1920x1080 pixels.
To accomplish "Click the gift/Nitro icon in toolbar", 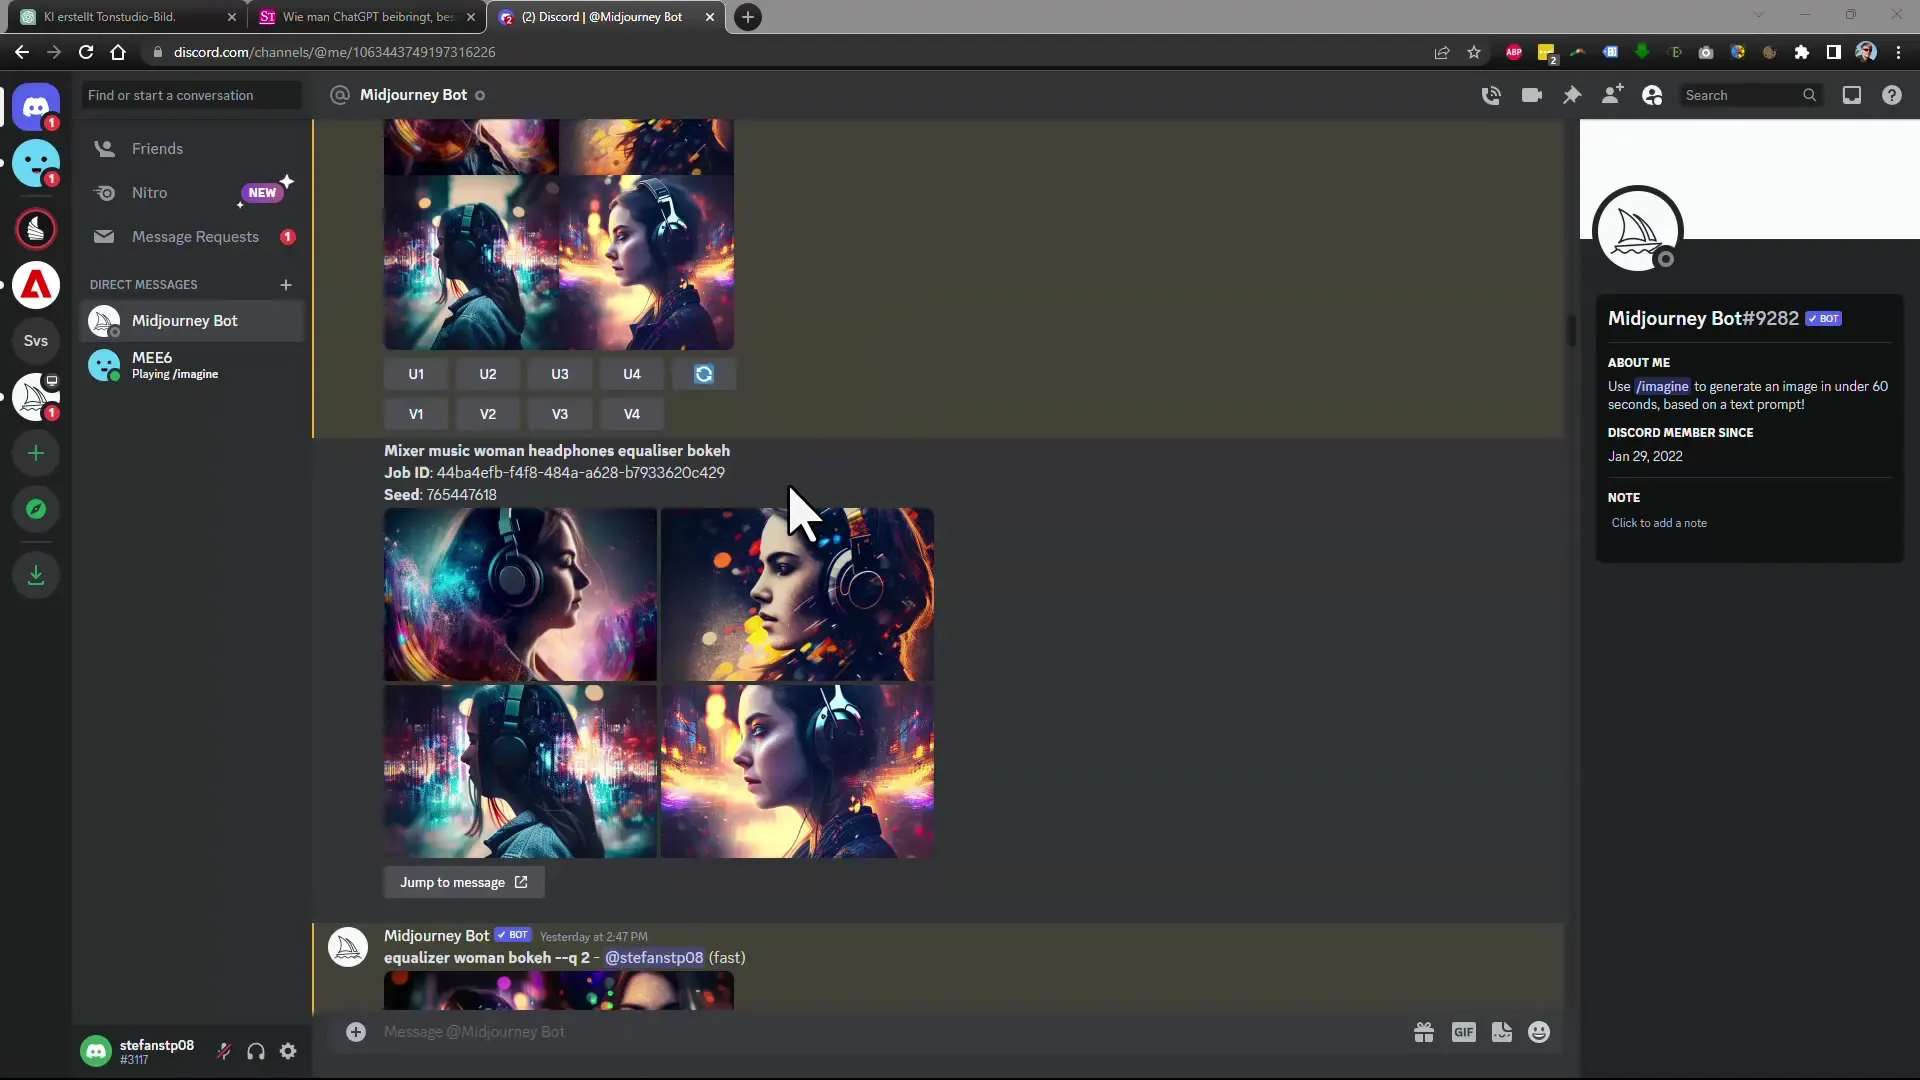I will click(x=1424, y=1033).
